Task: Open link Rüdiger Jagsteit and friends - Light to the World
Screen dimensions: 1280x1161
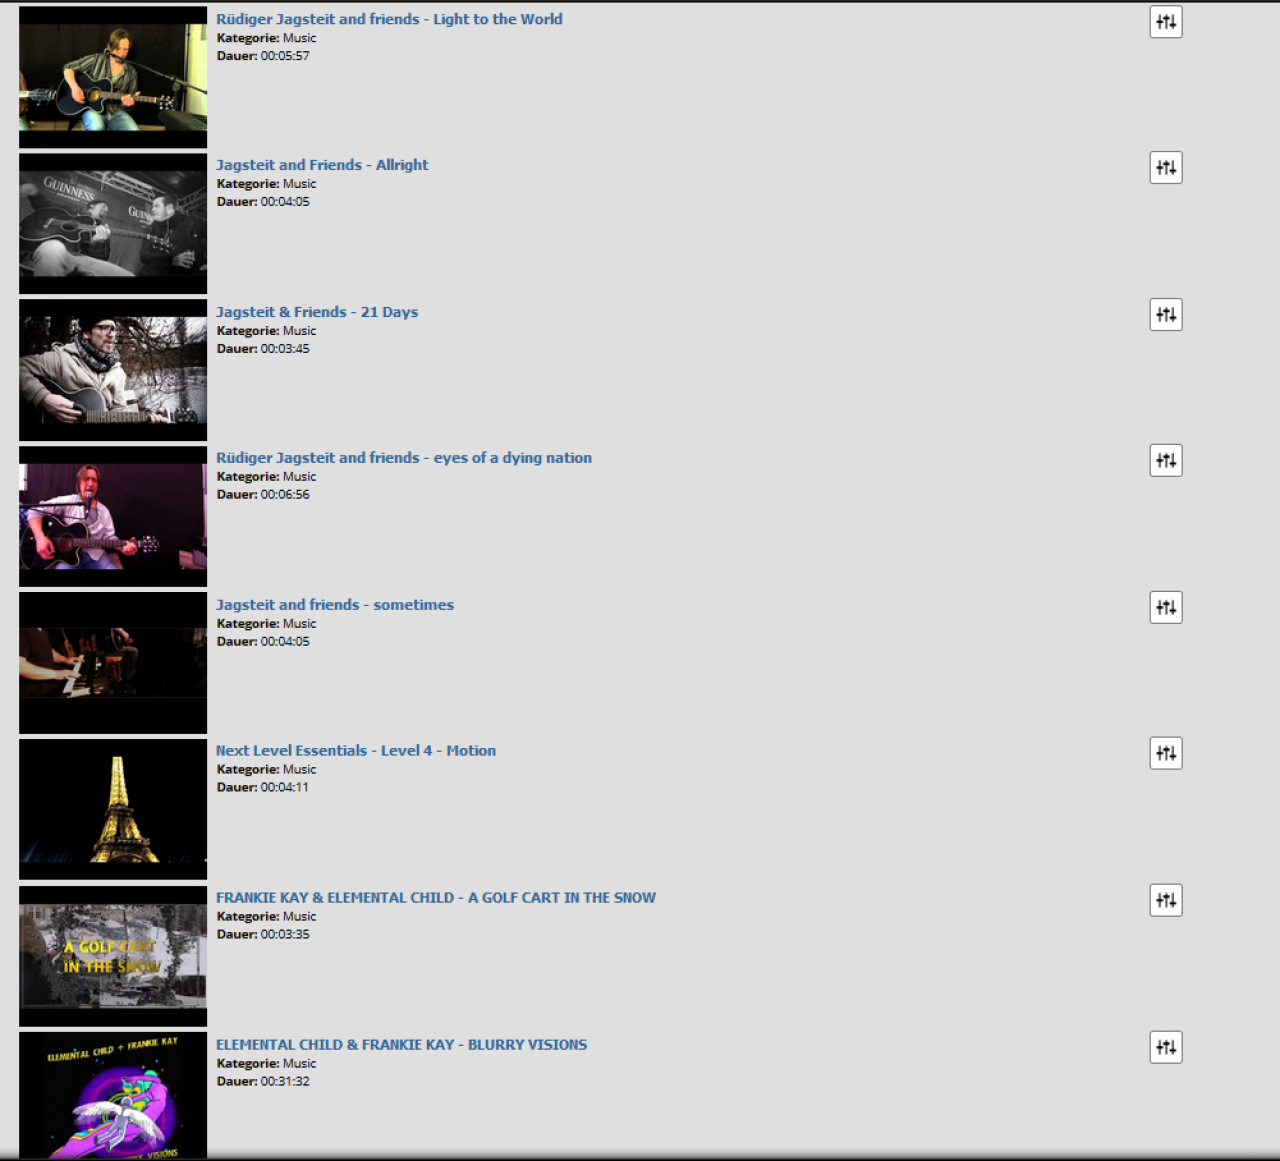Action: pos(389,19)
